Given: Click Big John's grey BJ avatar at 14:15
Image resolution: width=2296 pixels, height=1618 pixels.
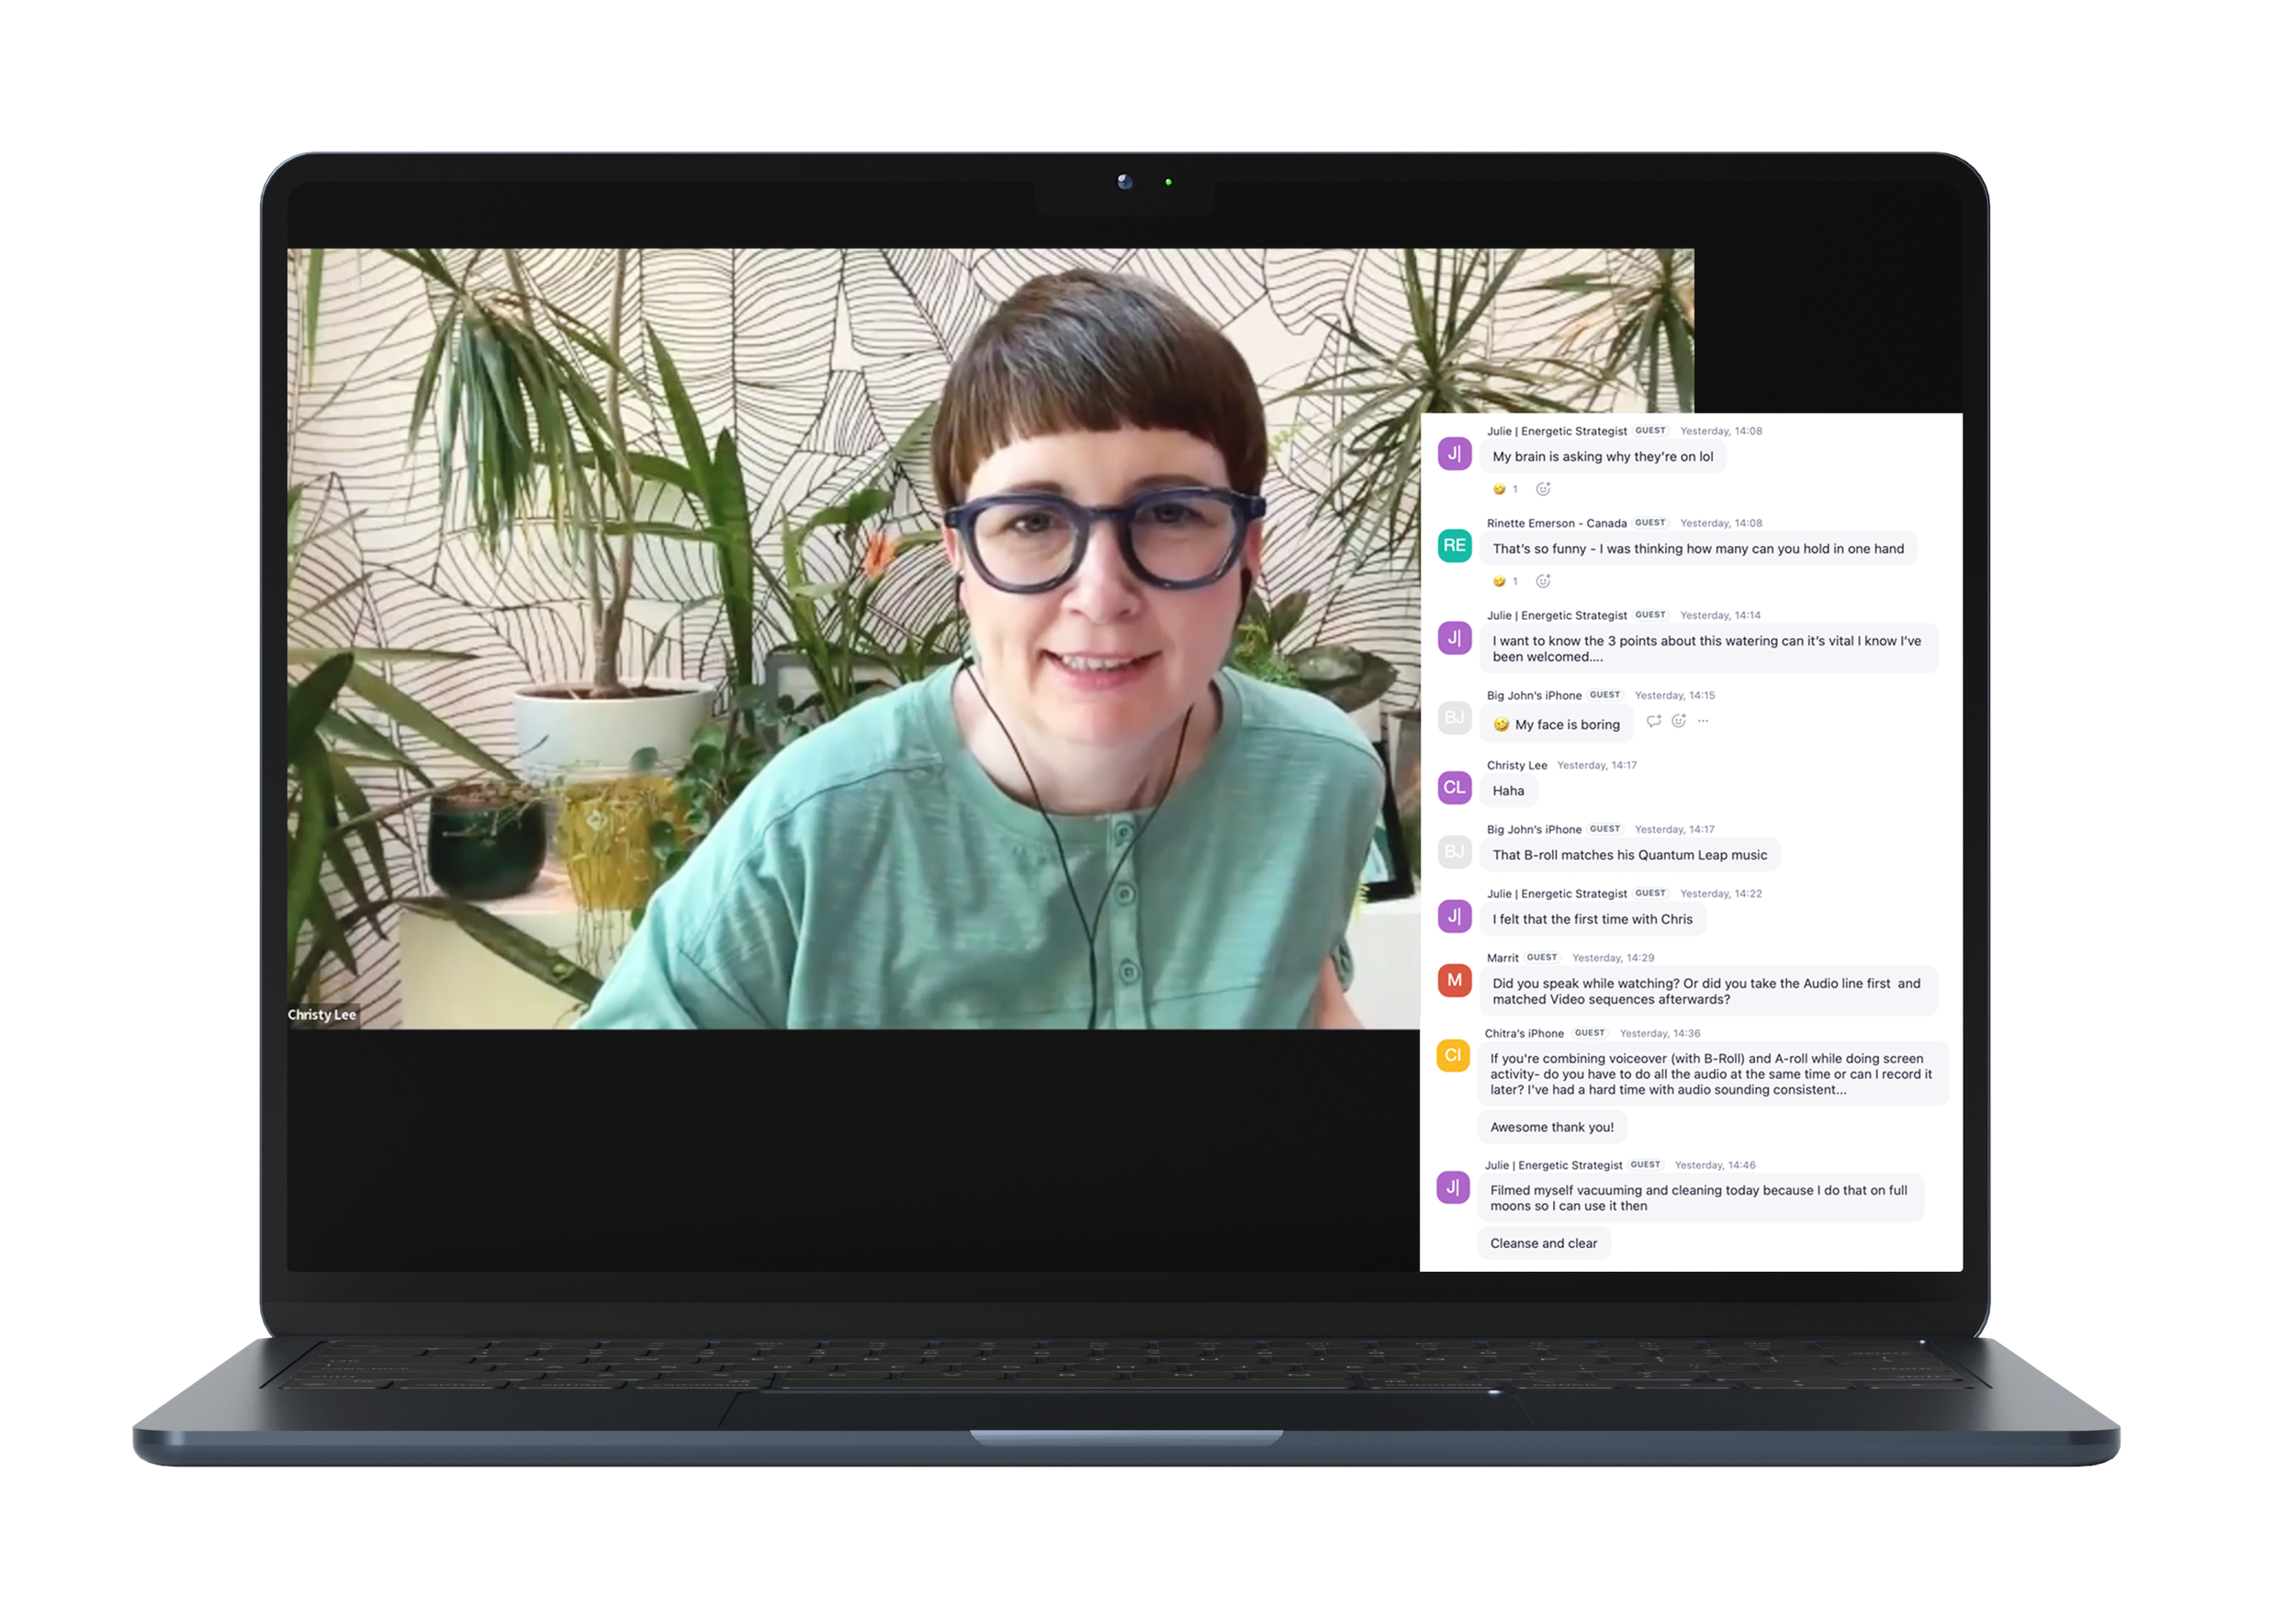Looking at the screenshot, I should click(1454, 717).
